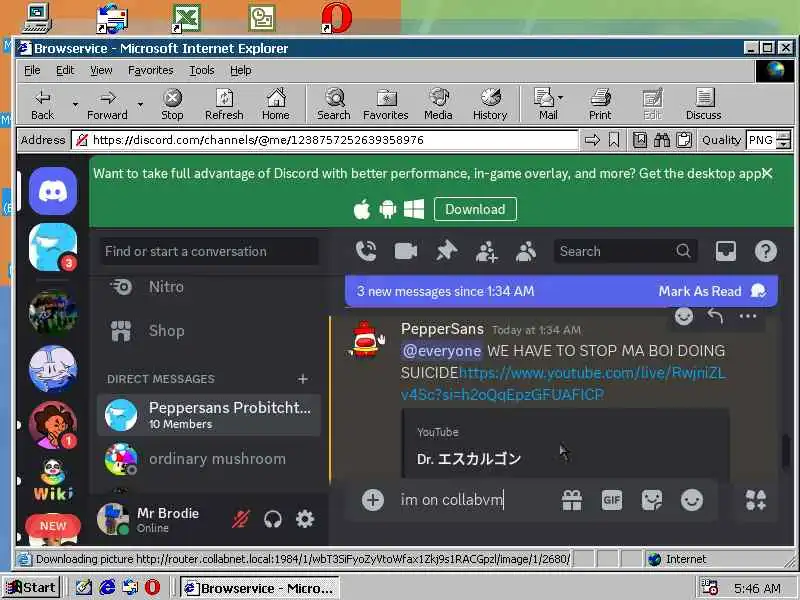Open the History toolbar button
This screenshot has height=600, width=800.
click(490, 105)
